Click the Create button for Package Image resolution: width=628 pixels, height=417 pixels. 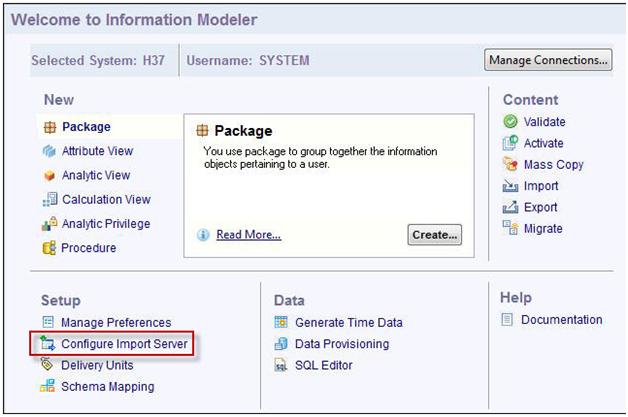point(435,235)
